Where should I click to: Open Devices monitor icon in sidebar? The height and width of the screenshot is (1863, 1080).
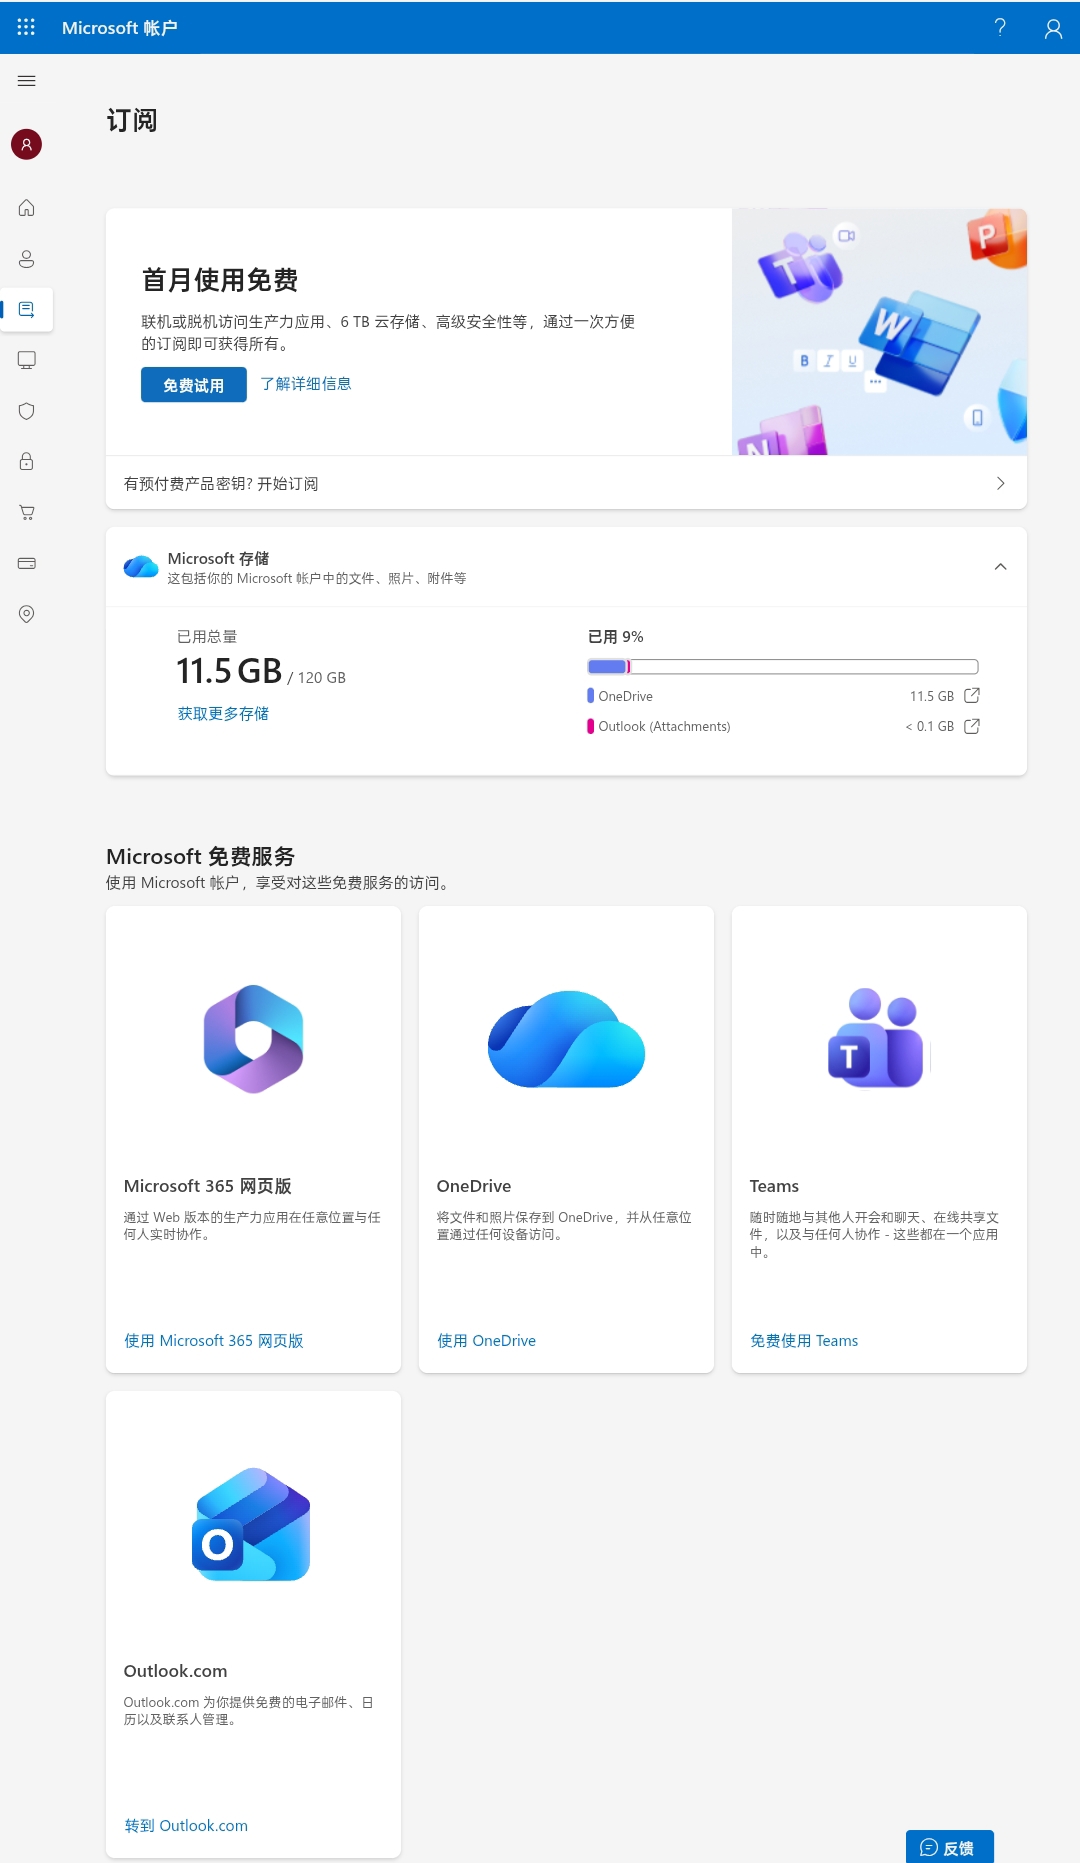coord(27,360)
